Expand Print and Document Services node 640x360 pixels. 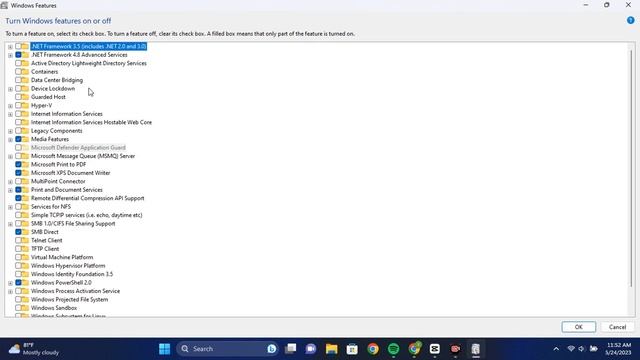[x=10, y=190]
